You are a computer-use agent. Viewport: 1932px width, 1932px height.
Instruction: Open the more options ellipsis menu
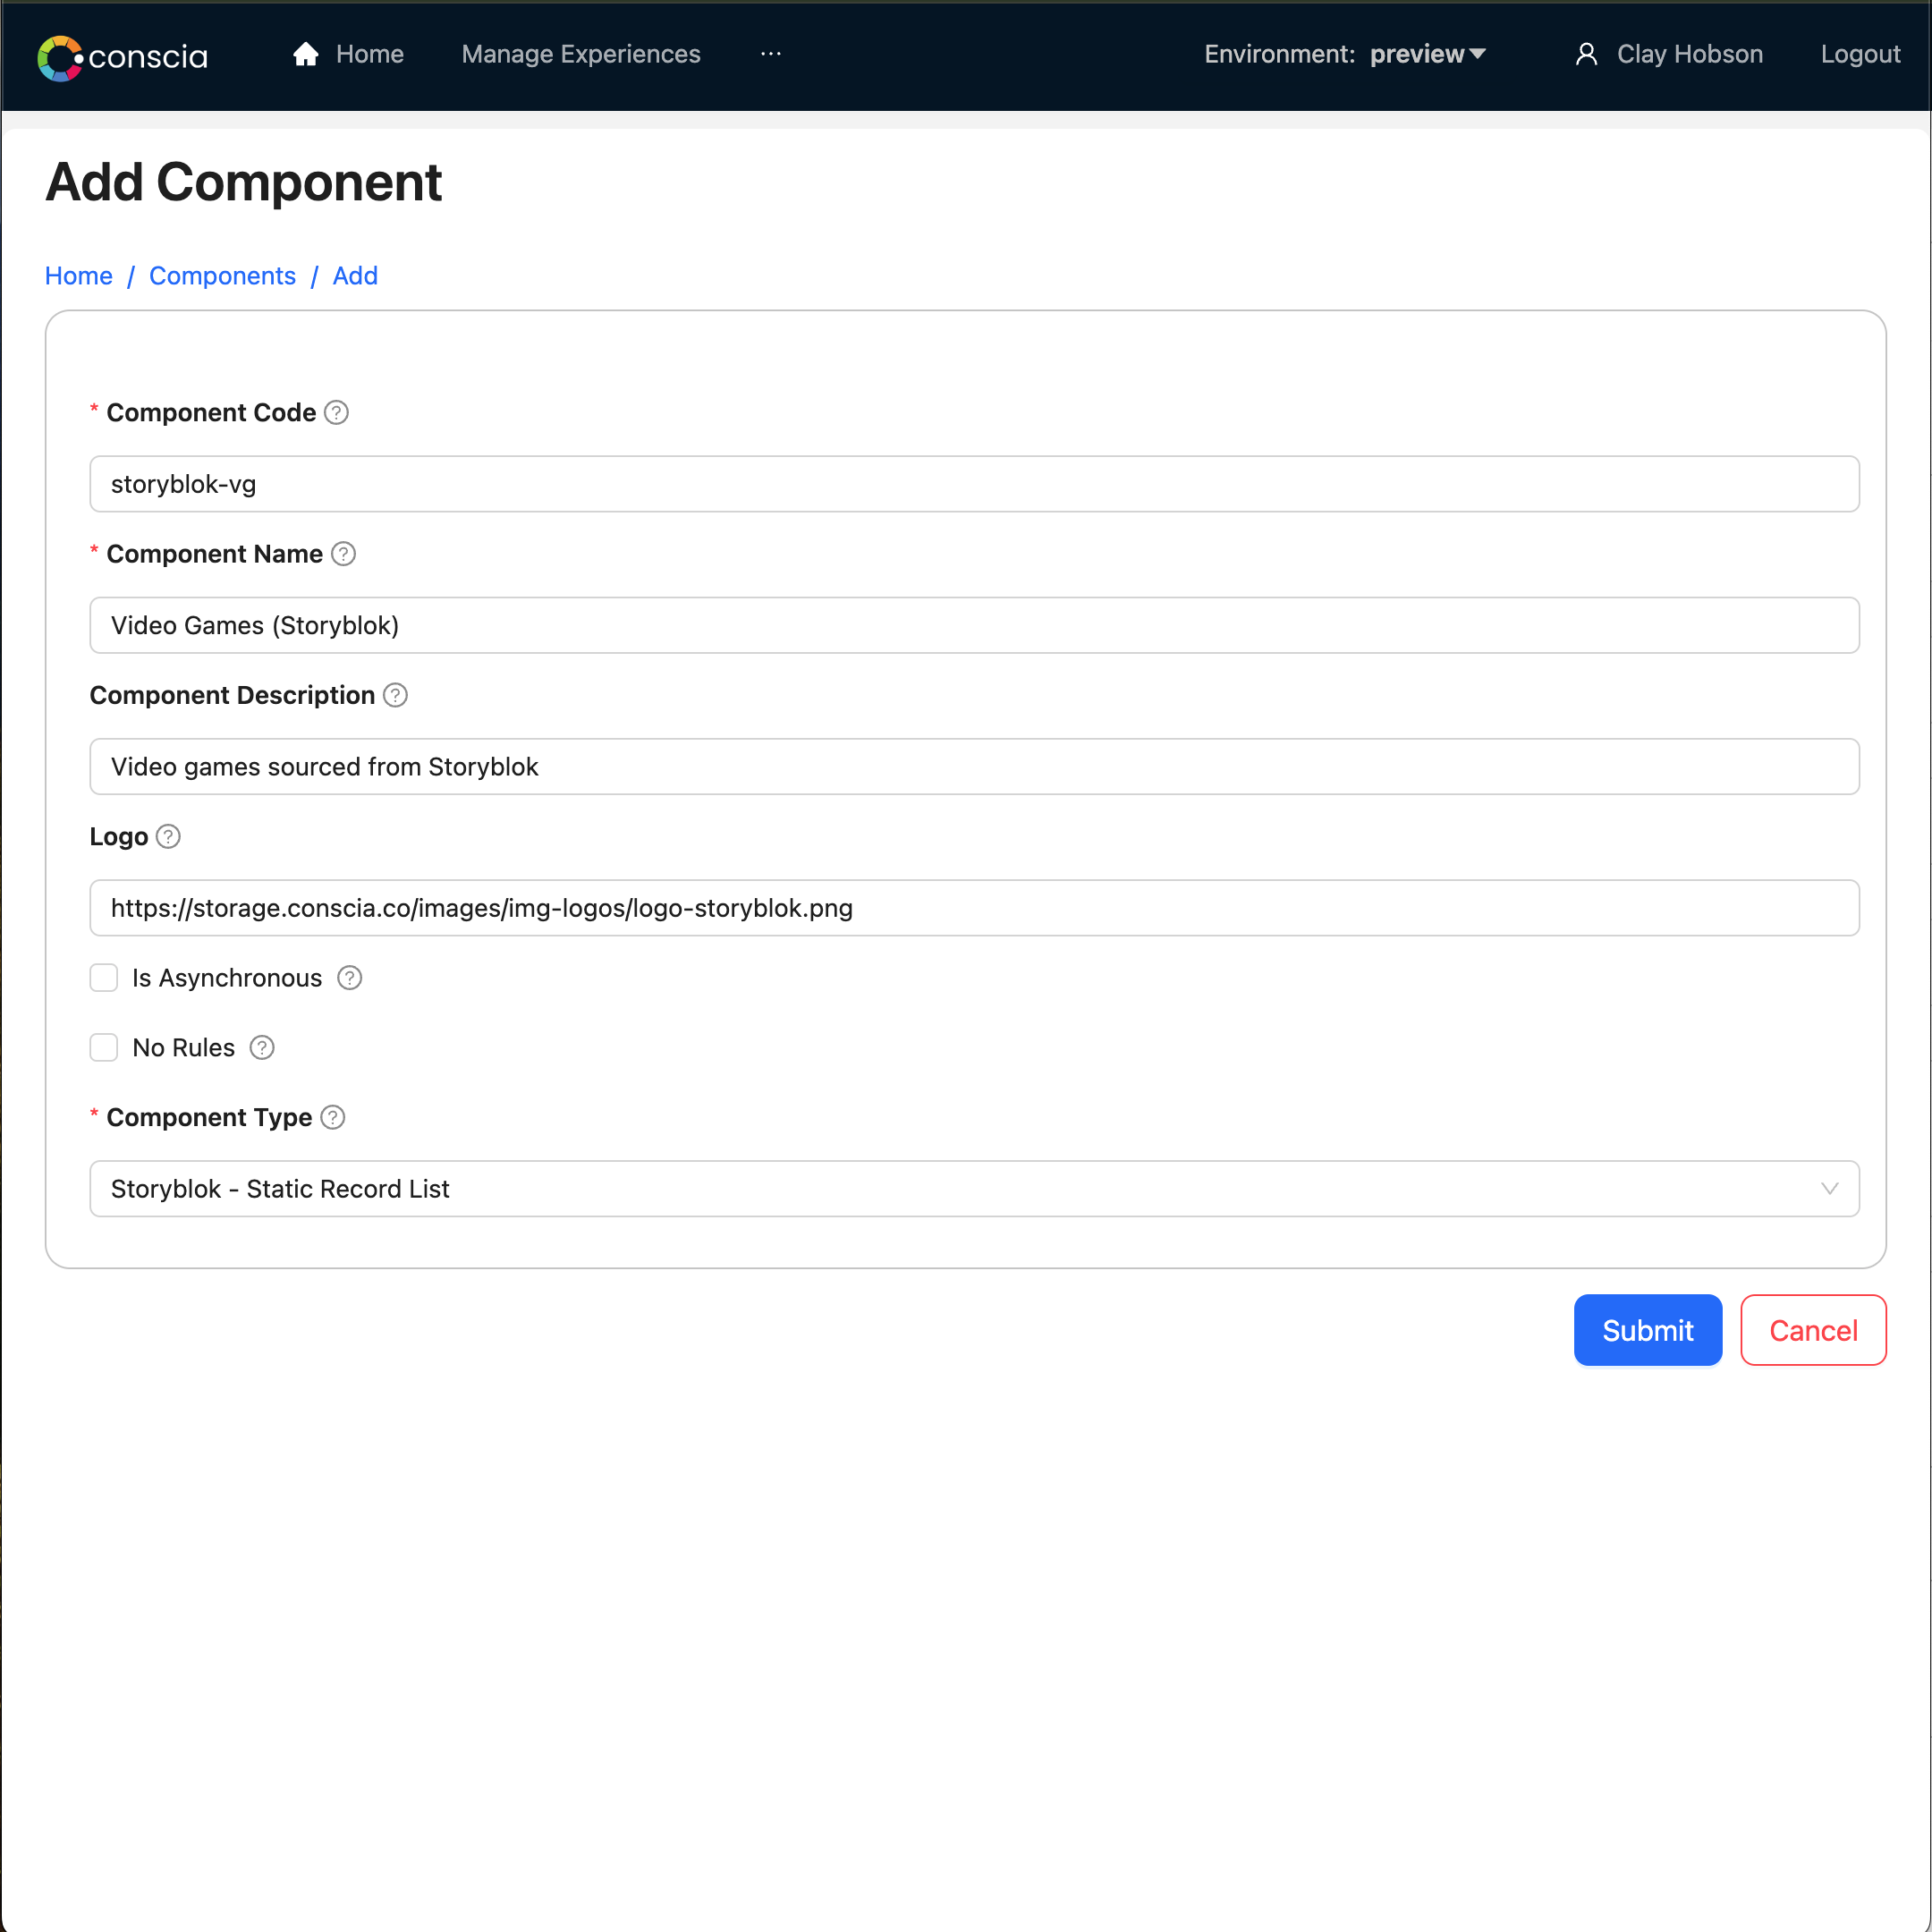tap(770, 54)
